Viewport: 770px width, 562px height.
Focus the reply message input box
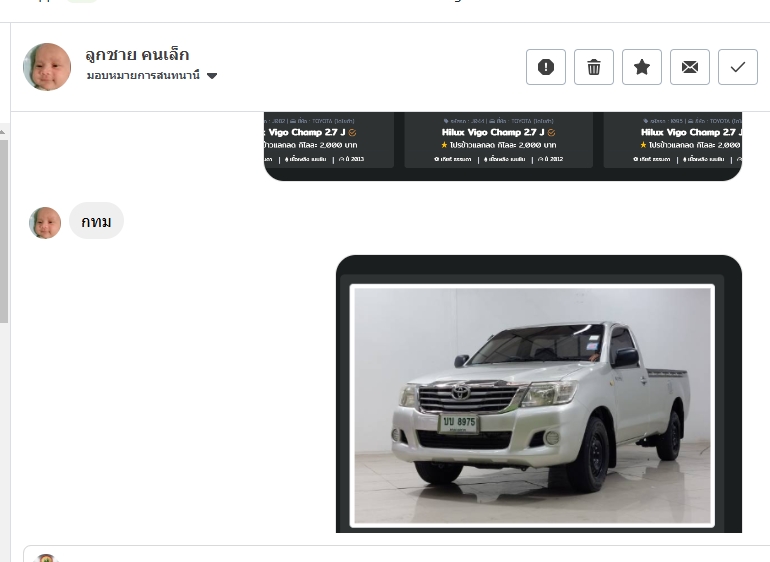tap(396, 554)
